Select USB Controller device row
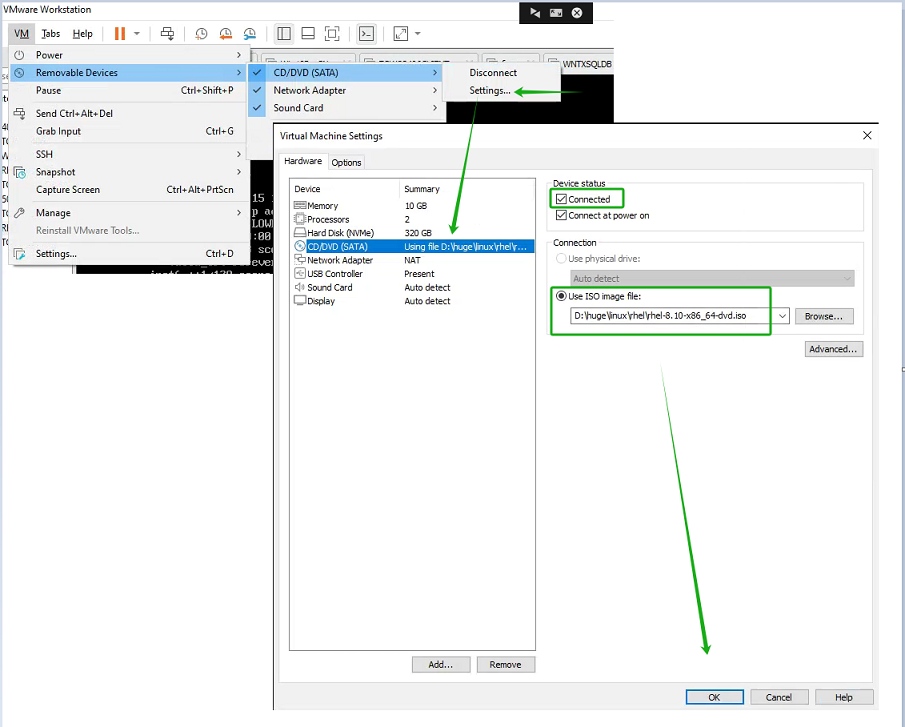Screen dimensions: 905x727 pos(412,273)
